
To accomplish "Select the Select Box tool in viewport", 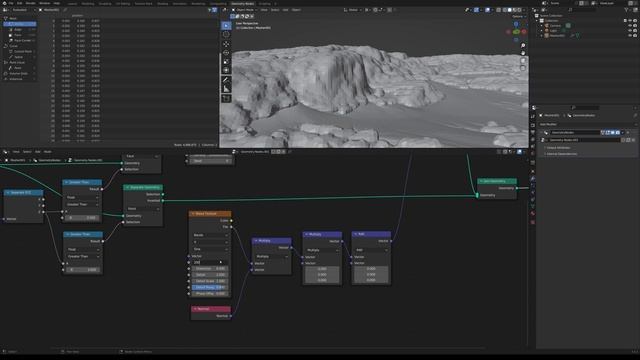I will tap(226, 25).
